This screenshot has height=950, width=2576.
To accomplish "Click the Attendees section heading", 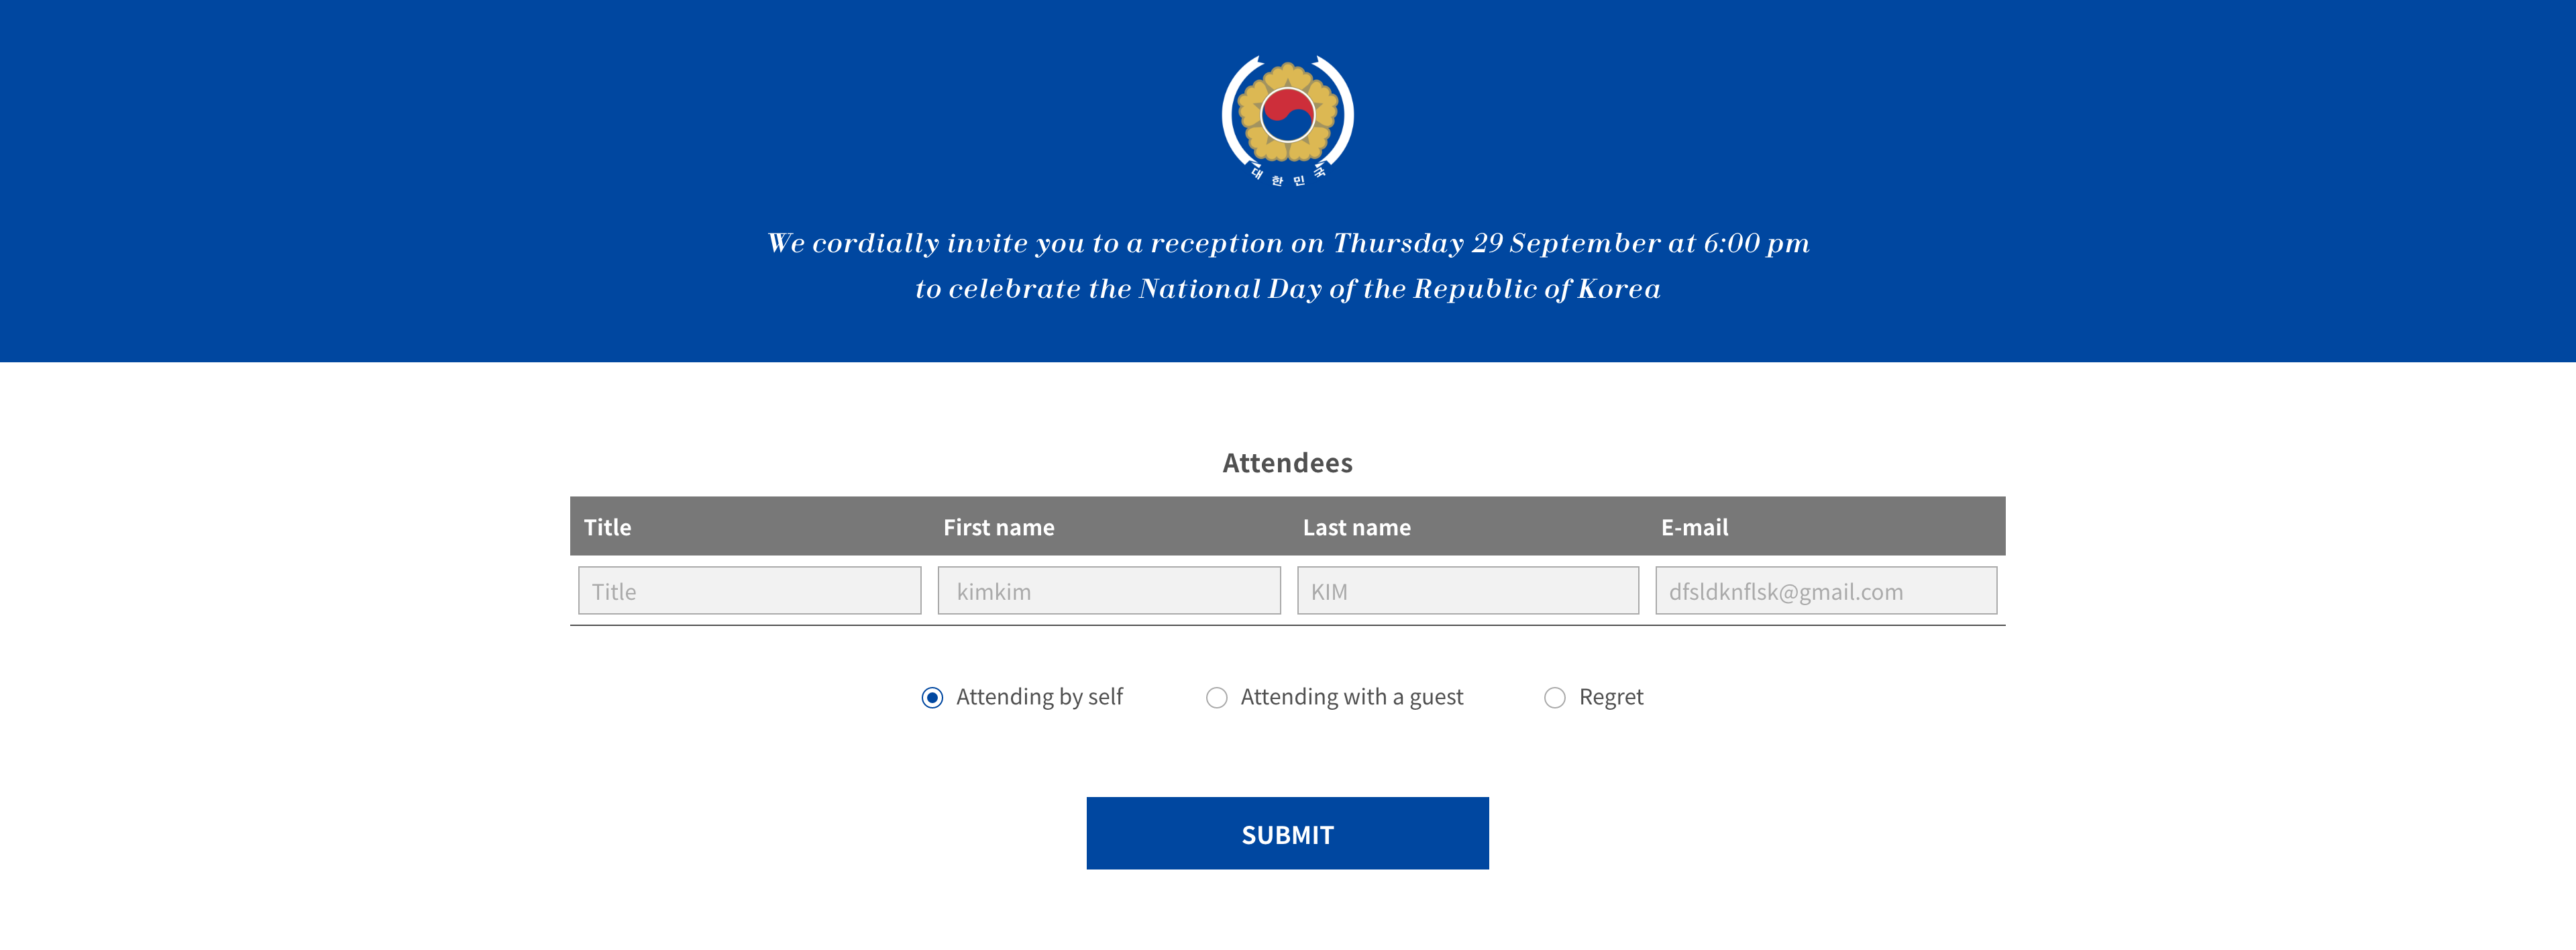I will [x=1287, y=463].
